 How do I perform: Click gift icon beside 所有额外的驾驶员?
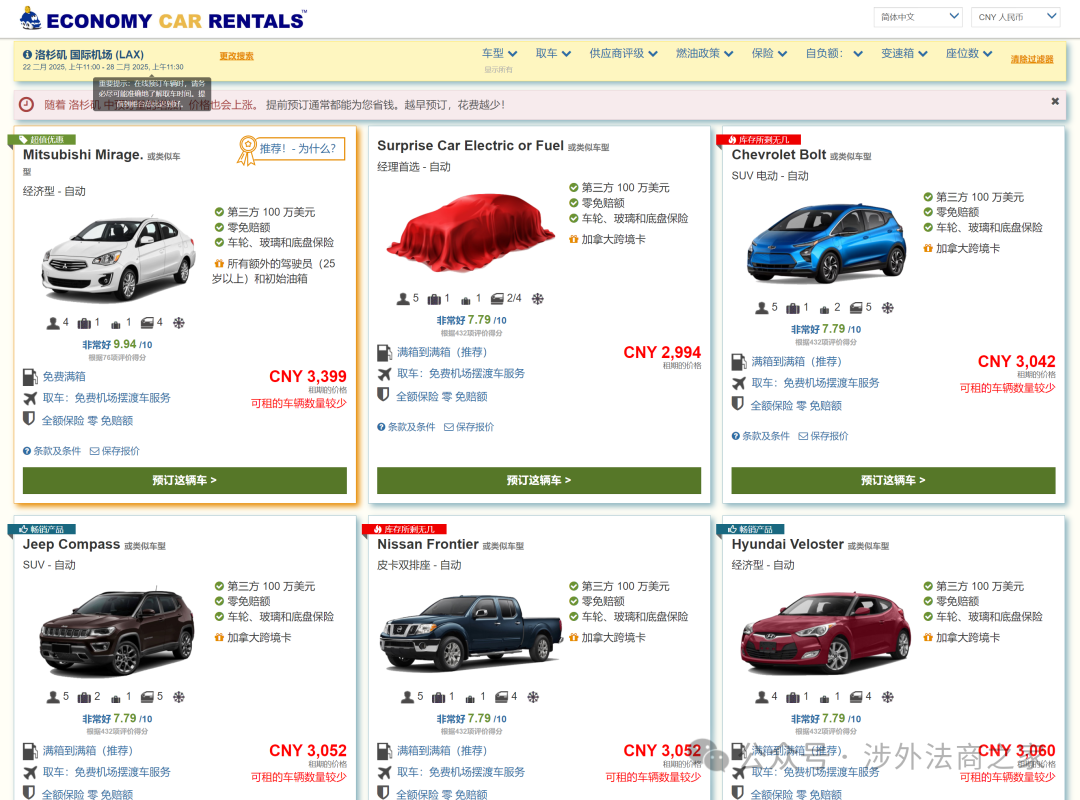click(219, 263)
